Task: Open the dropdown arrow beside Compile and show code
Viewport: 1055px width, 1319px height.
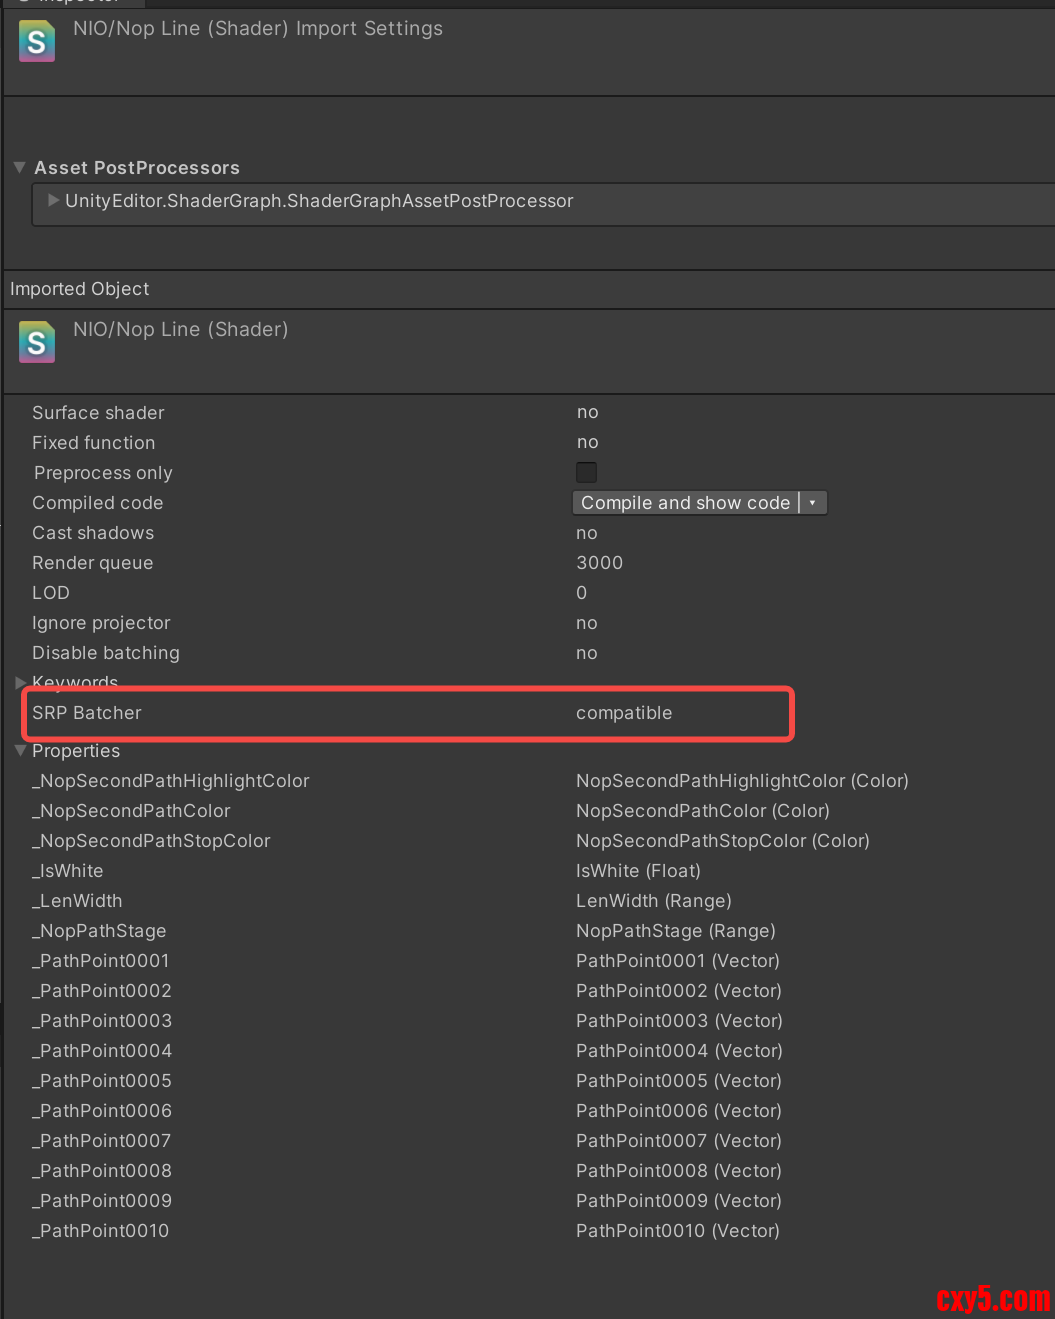Action: point(813,503)
